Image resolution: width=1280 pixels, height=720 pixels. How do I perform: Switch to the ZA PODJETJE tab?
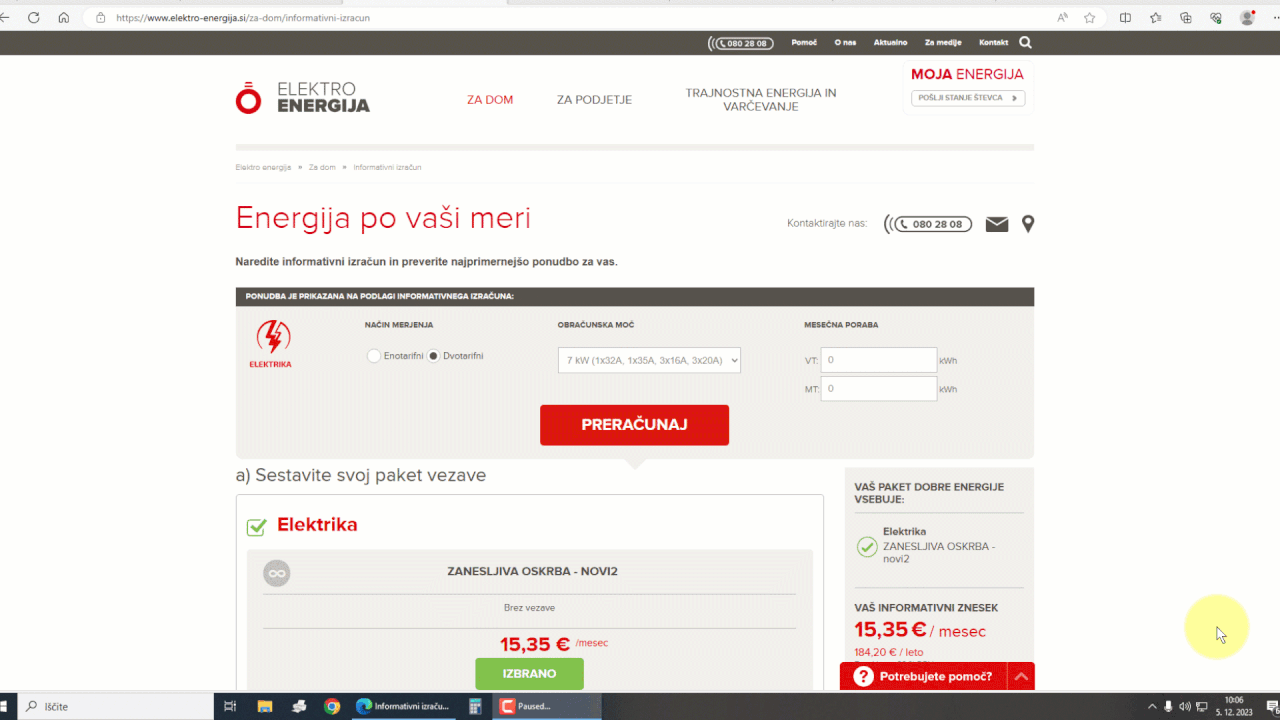pyautogui.click(x=594, y=99)
